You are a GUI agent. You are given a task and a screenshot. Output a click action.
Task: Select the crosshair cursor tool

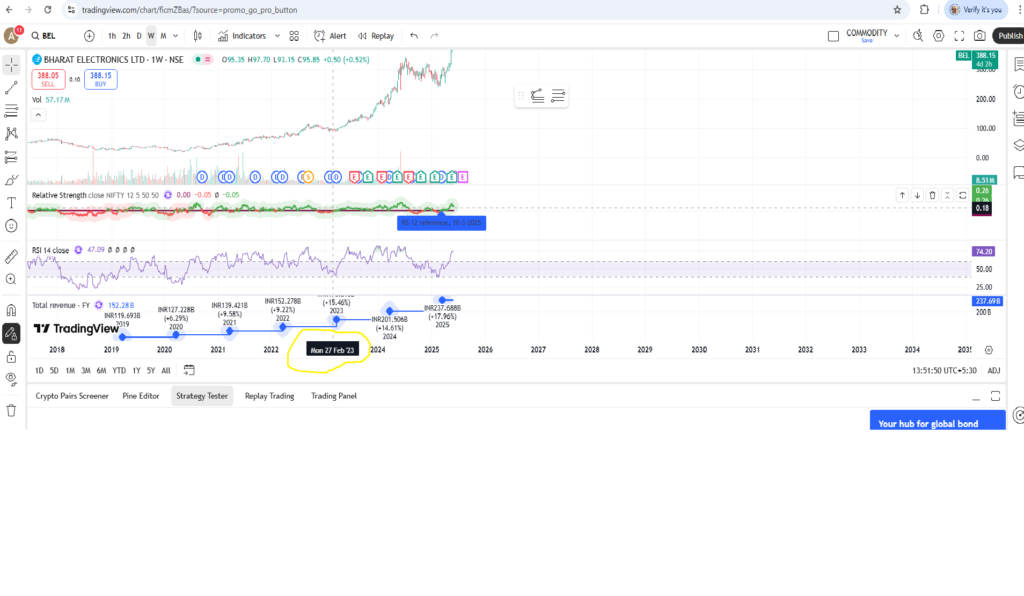11,65
